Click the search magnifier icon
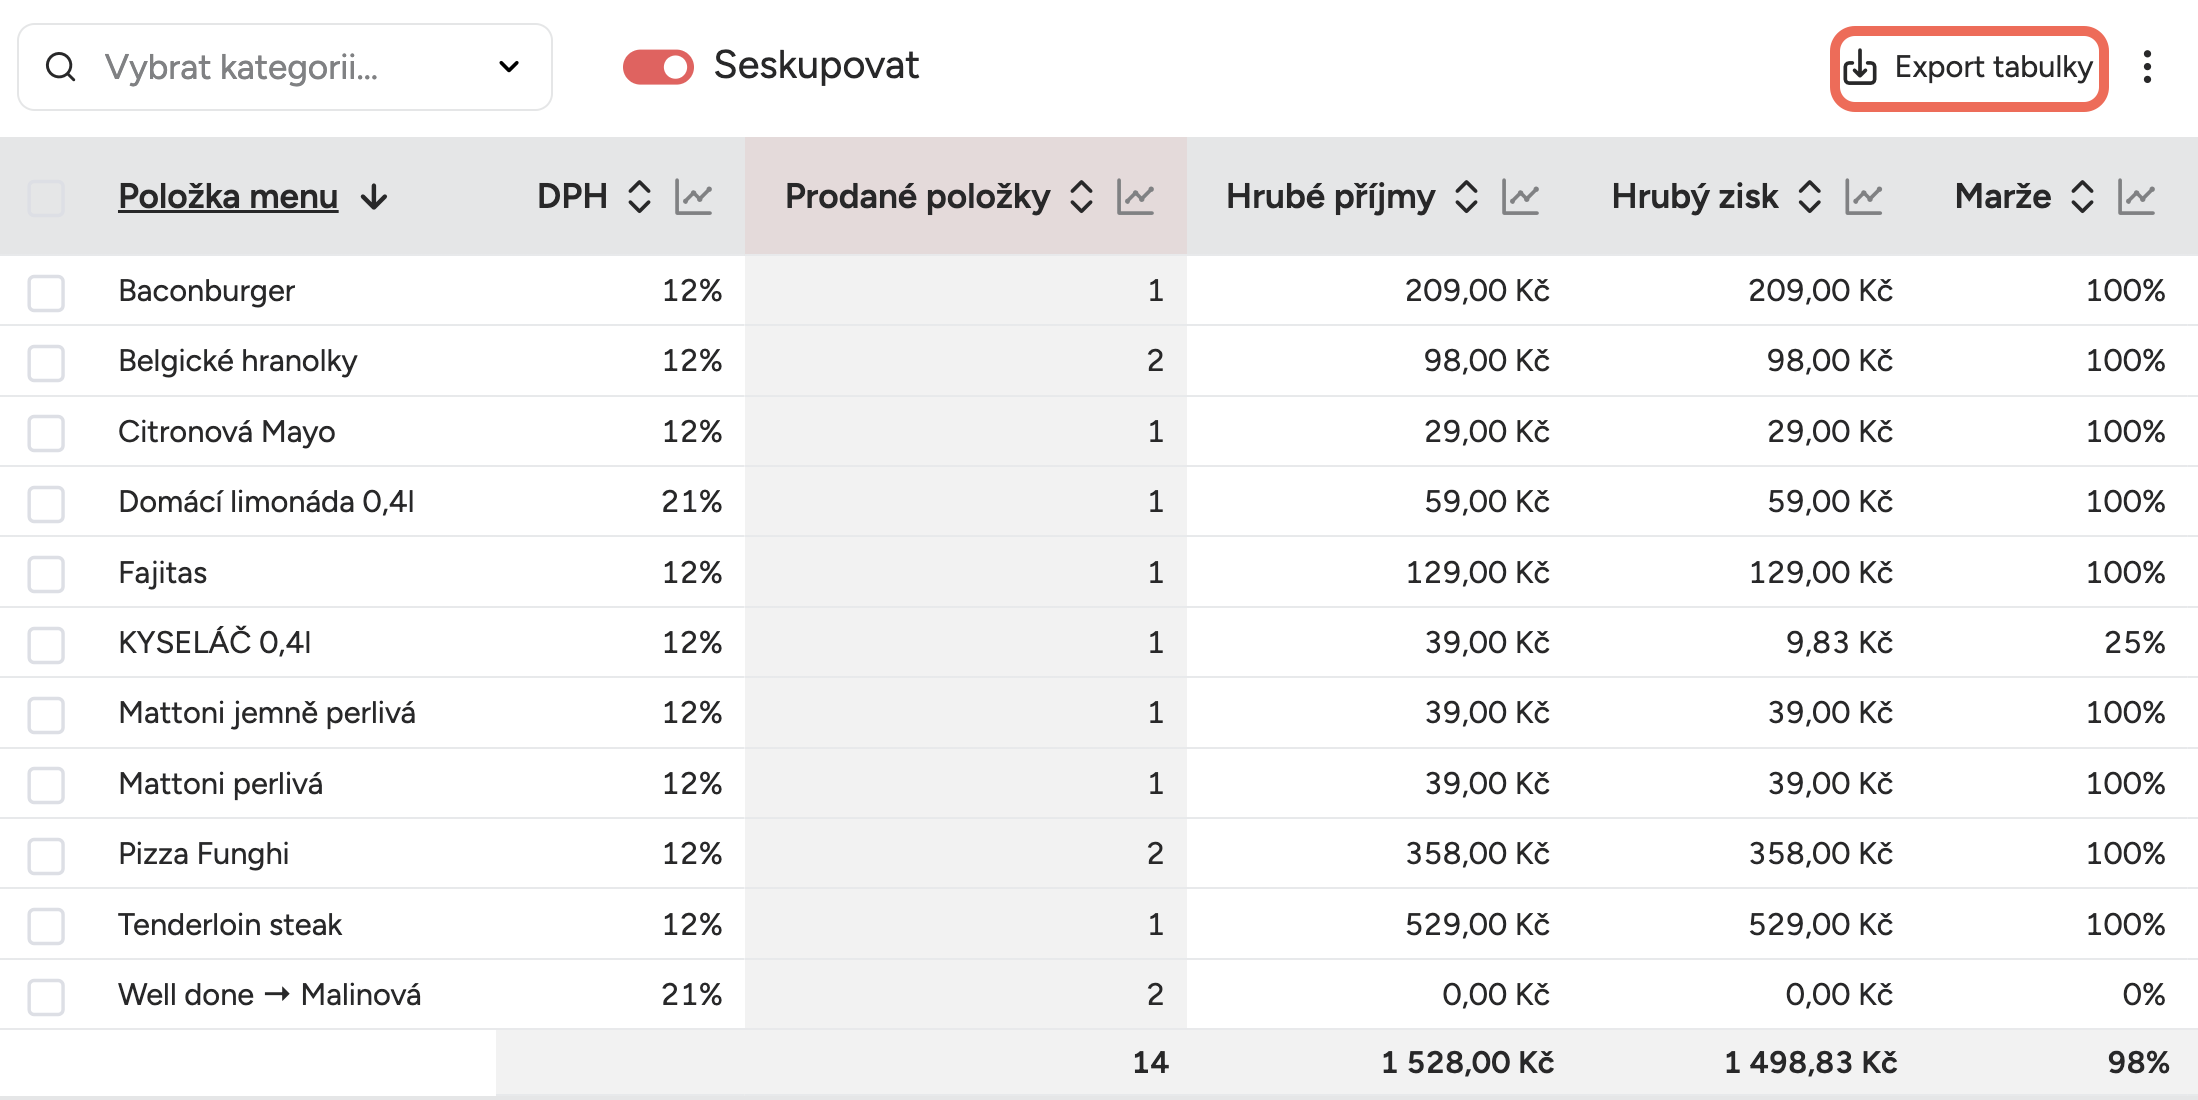This screenshot has width=2198, height=1100. point(61,67)
